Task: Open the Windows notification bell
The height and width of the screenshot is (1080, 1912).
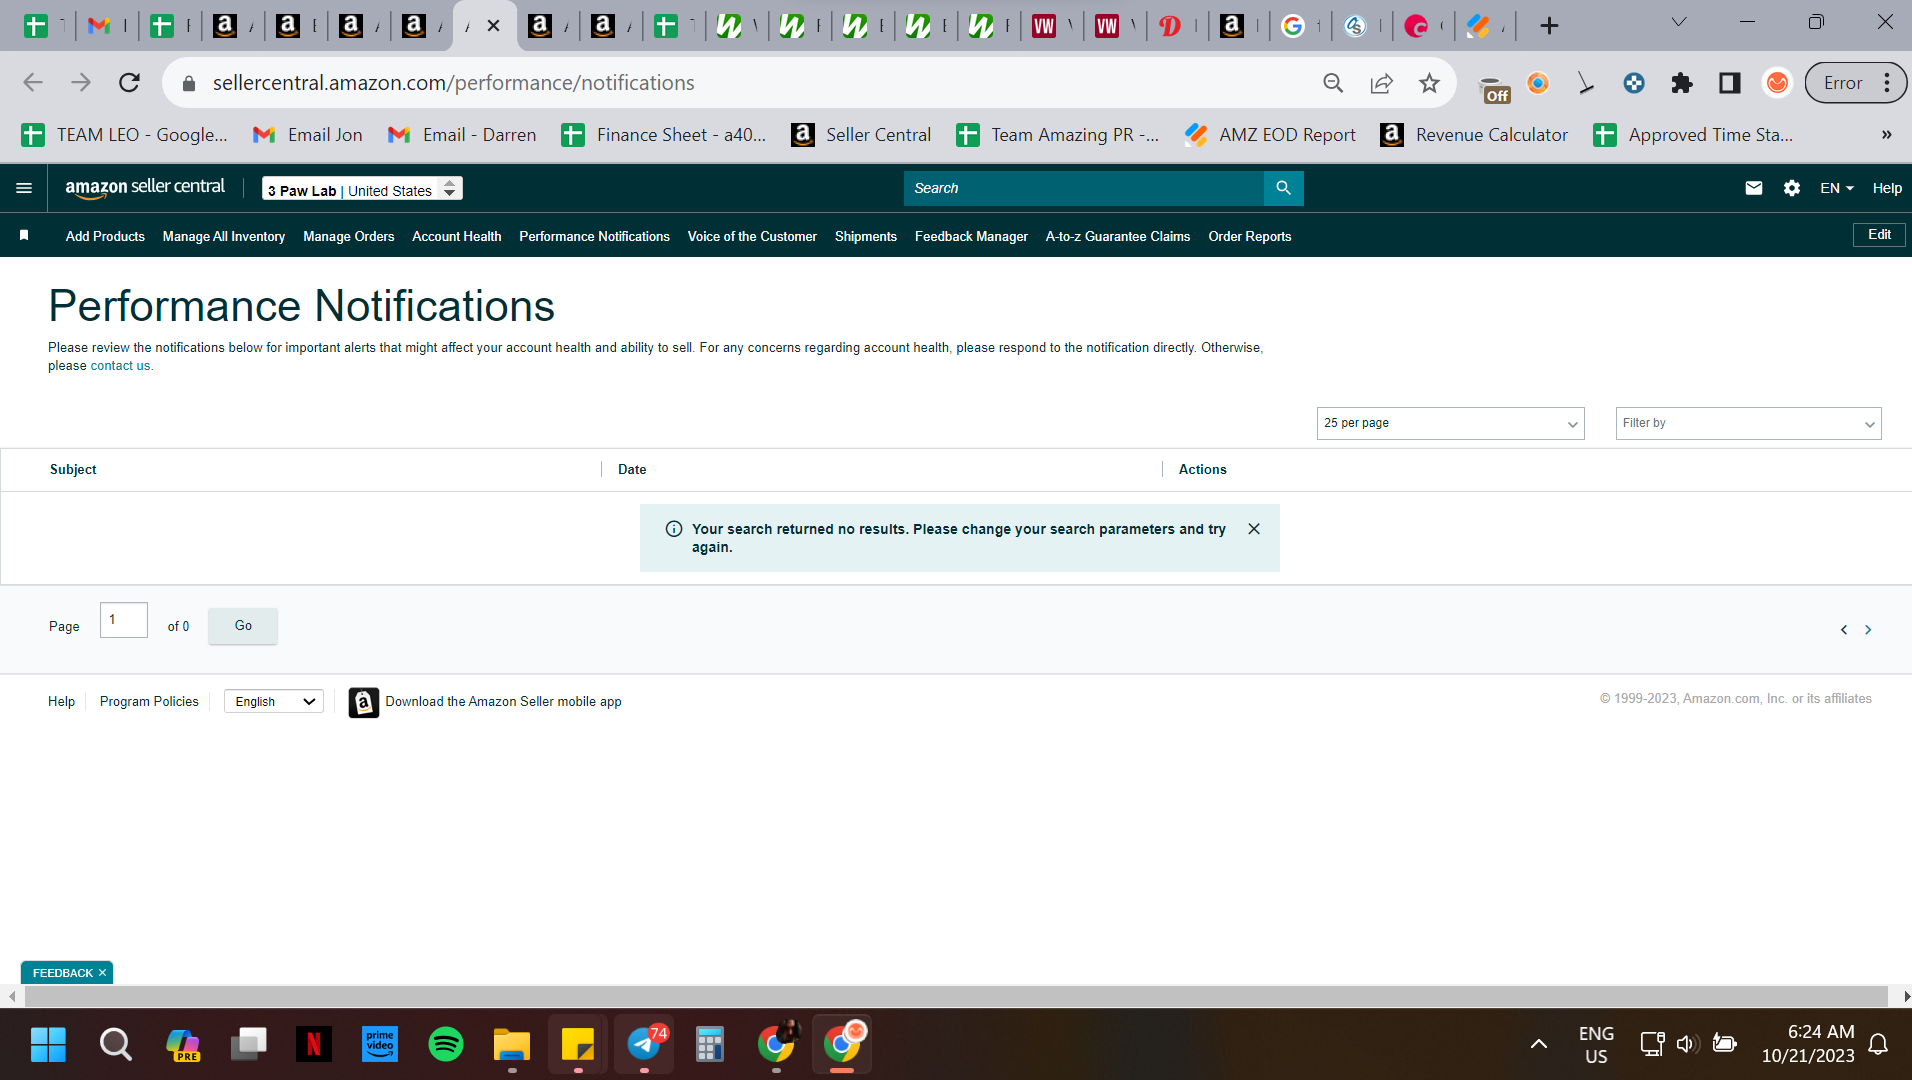Action: click(1878, 1045)
